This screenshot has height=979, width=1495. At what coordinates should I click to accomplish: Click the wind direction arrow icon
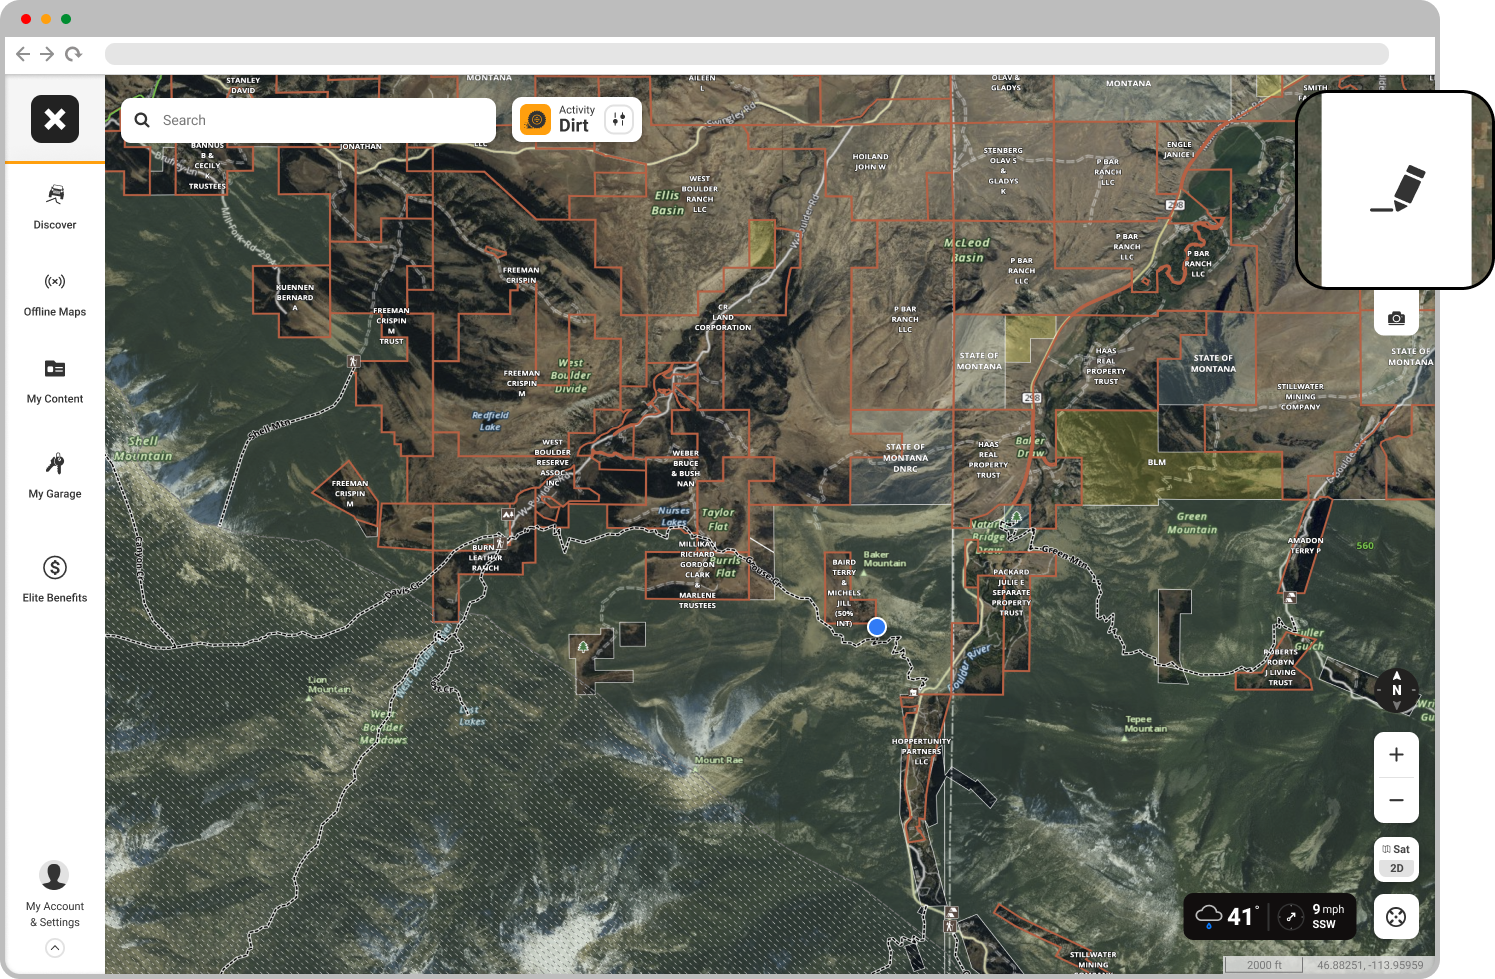1291,916
